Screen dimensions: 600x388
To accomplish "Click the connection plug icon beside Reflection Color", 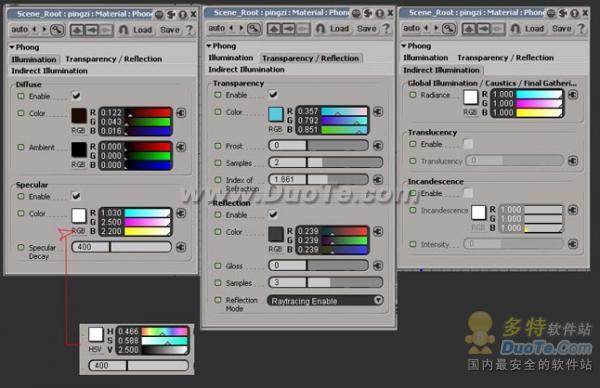I will (x=378, y=231).
